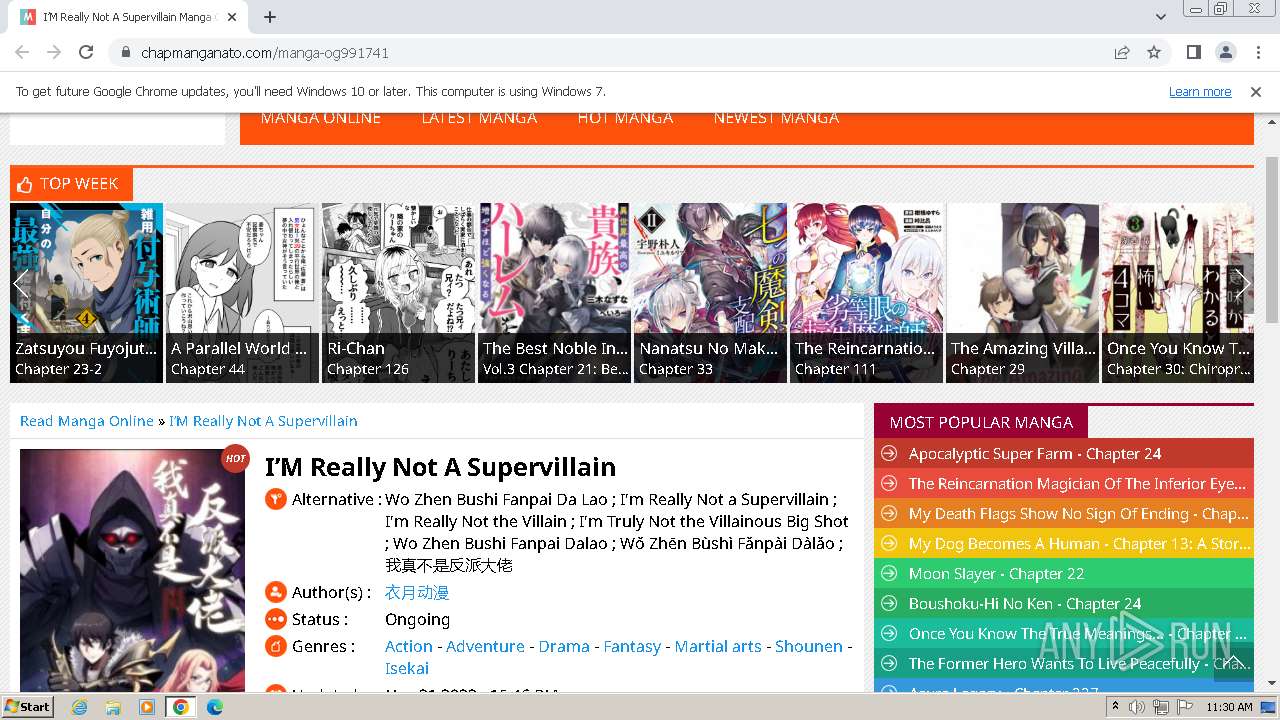Open Zatsuyou Fuyojutsu manga thumbnail

click(86, 292)
